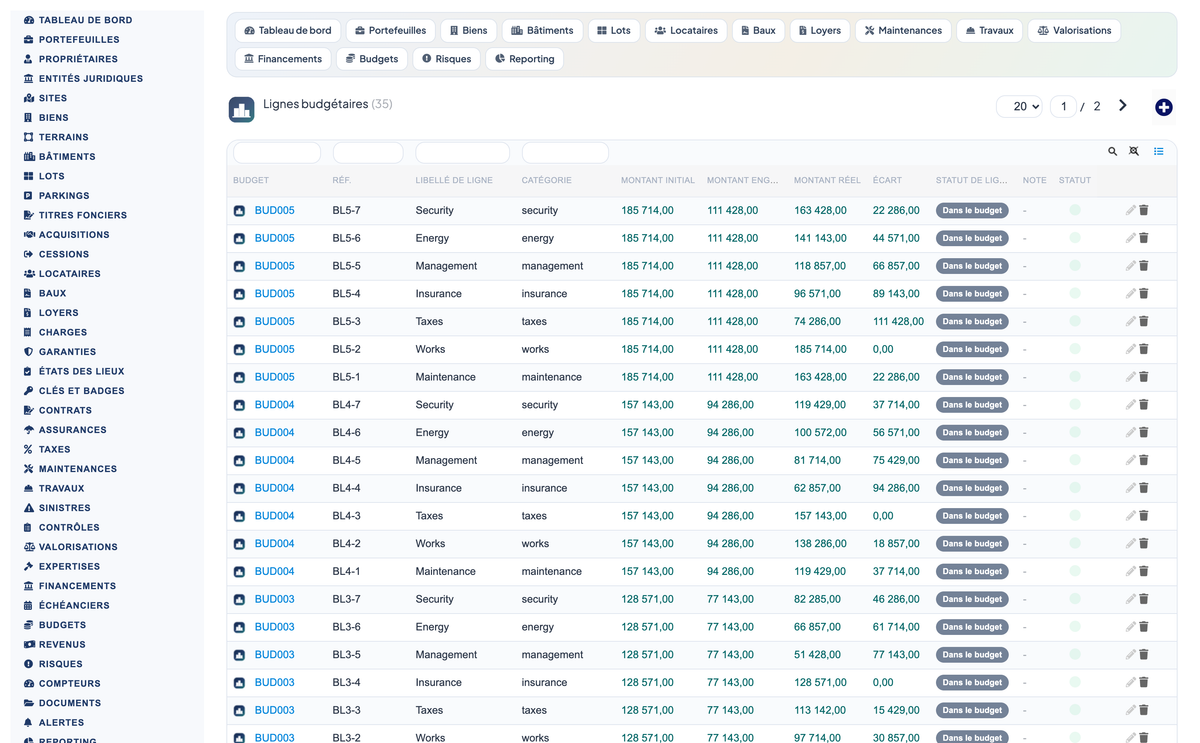
Task: Open the BUD003 link in row BL3-5
Action: 274,655
